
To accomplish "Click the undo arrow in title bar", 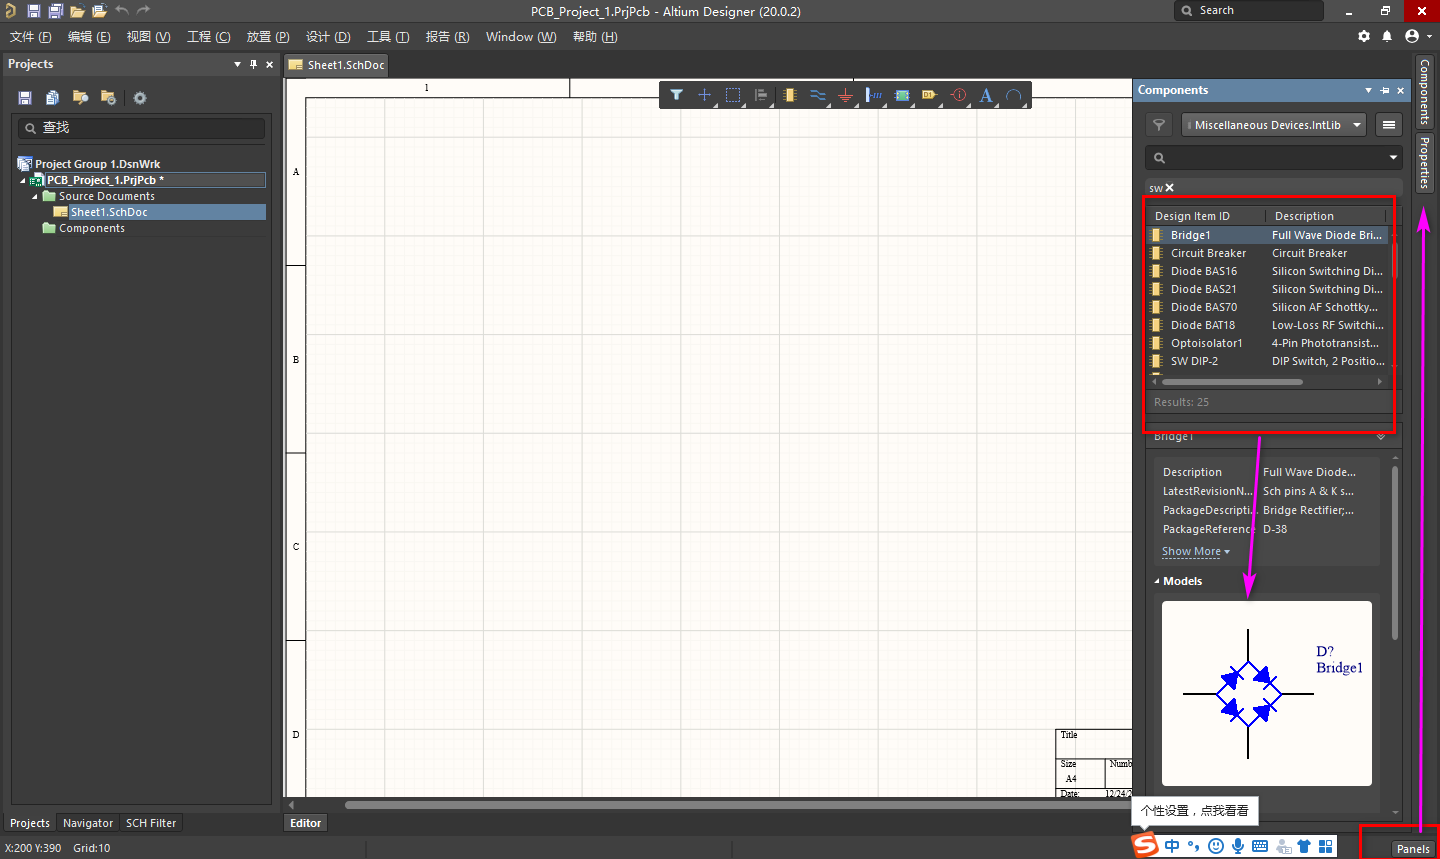I will (122, 10).
